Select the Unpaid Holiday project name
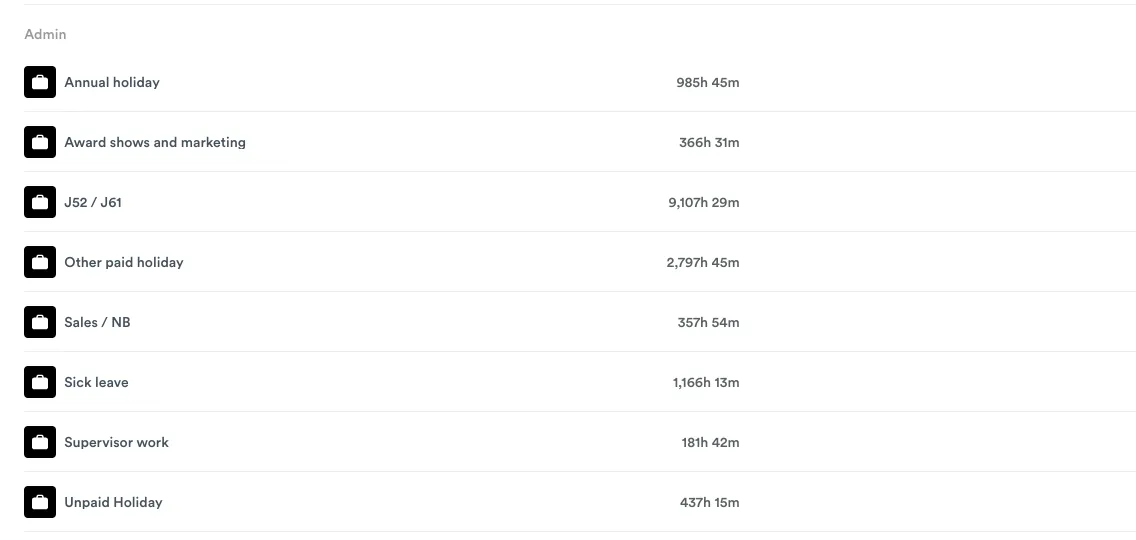 pyautogui.click(x=113, y=502)
